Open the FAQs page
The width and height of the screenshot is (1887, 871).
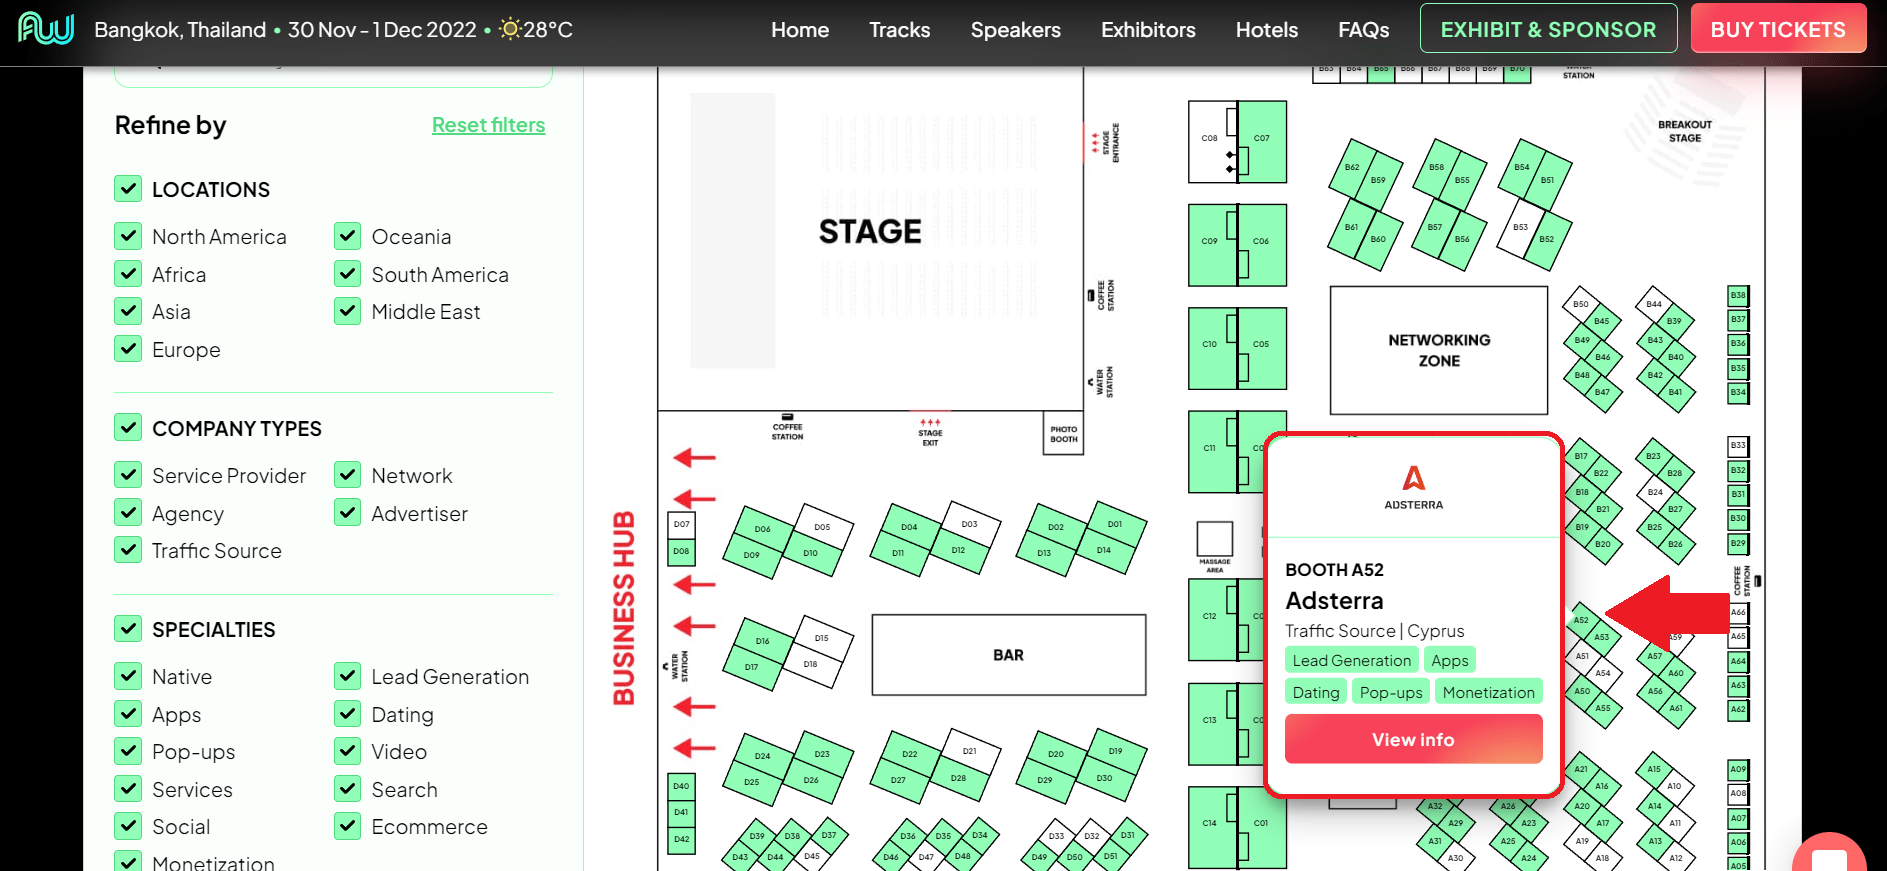click(x=1363, y=30)
